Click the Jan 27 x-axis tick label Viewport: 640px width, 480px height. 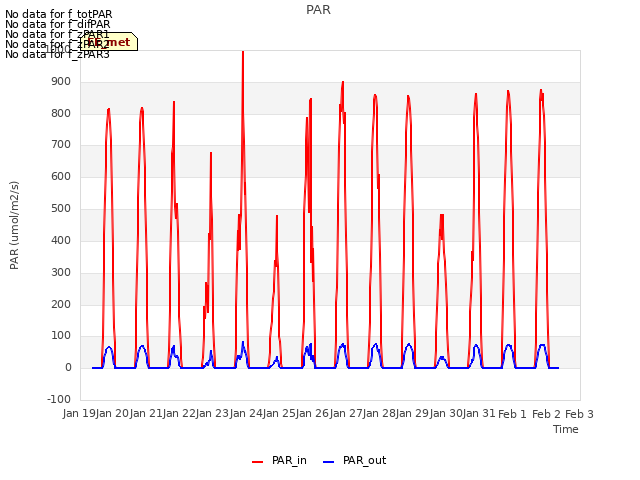click(x=346, y=414)
